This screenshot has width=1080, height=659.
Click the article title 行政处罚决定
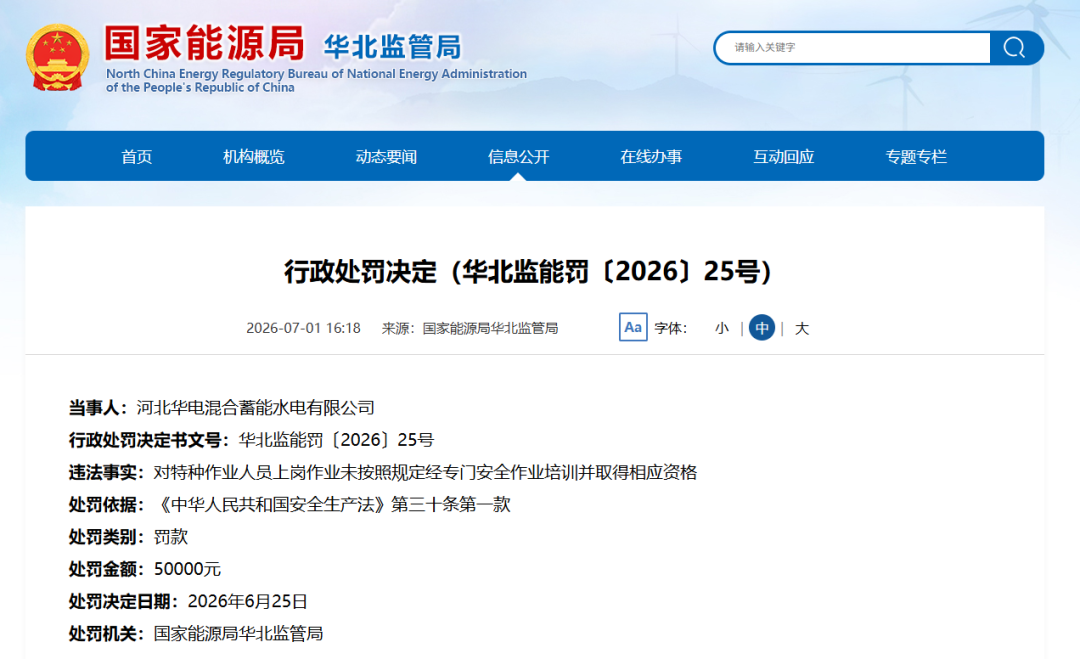pos(528,271)
